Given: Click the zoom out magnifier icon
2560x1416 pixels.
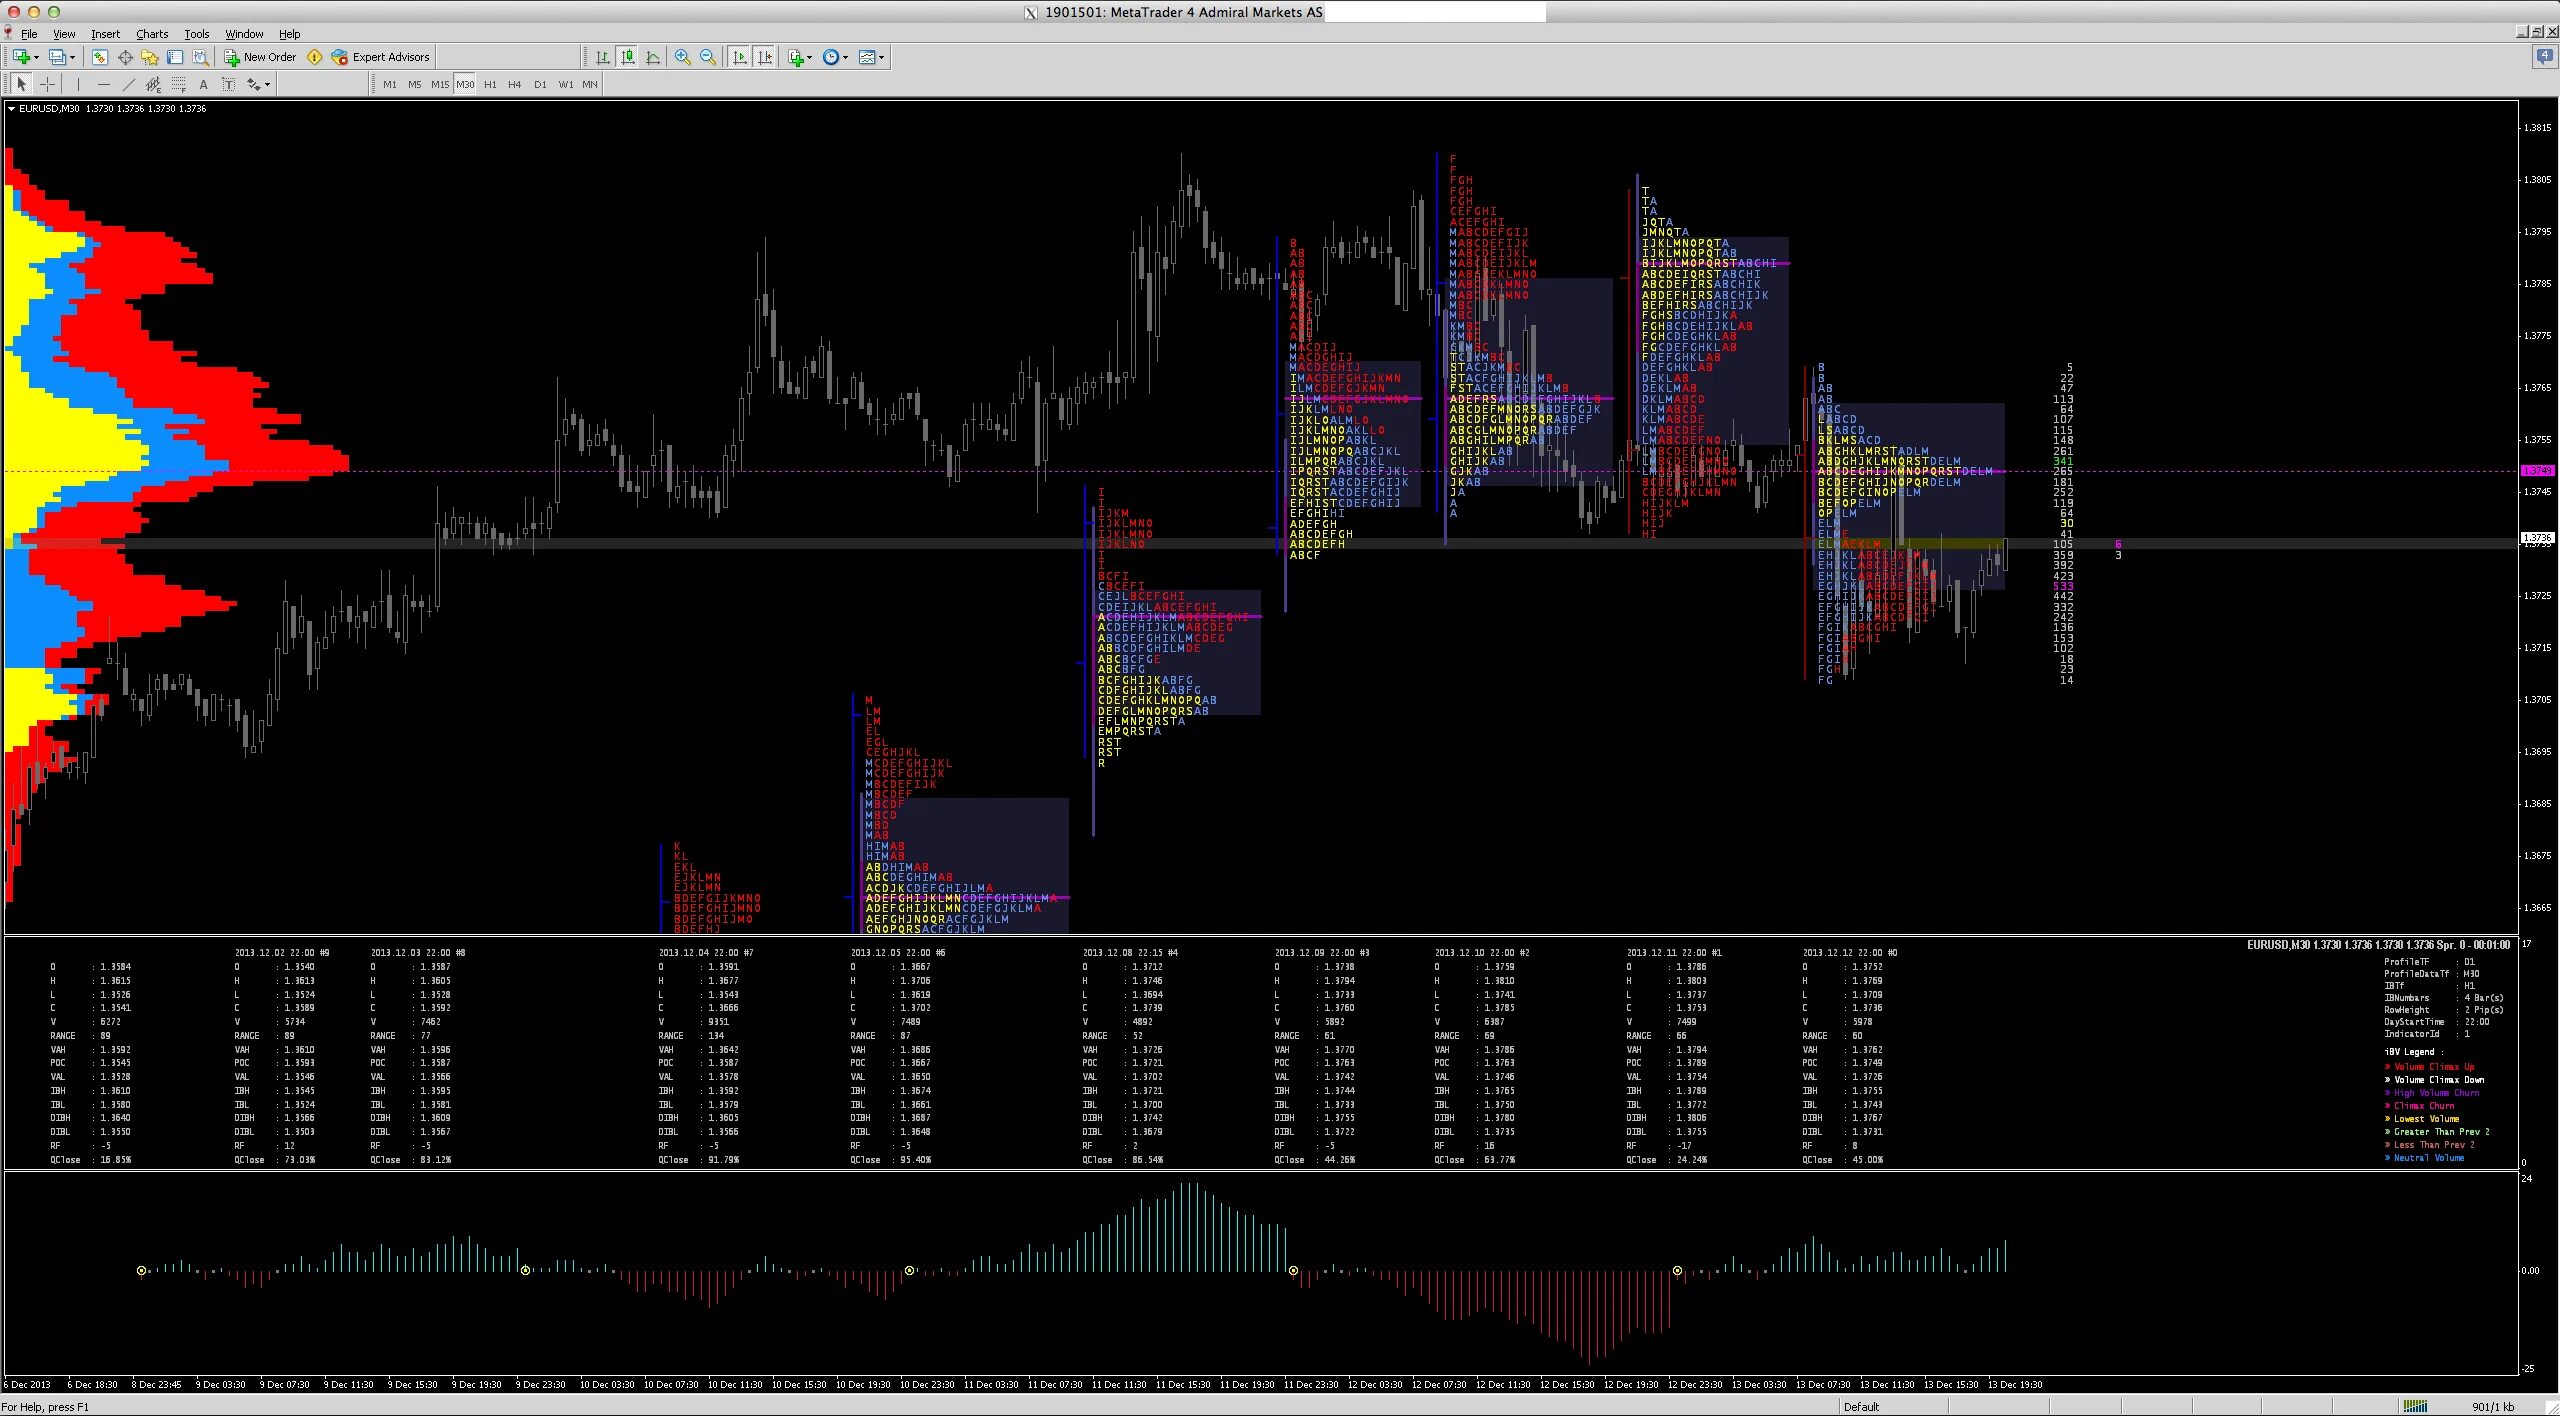Looking at the screenshot, I should click(x=710, y=56).
